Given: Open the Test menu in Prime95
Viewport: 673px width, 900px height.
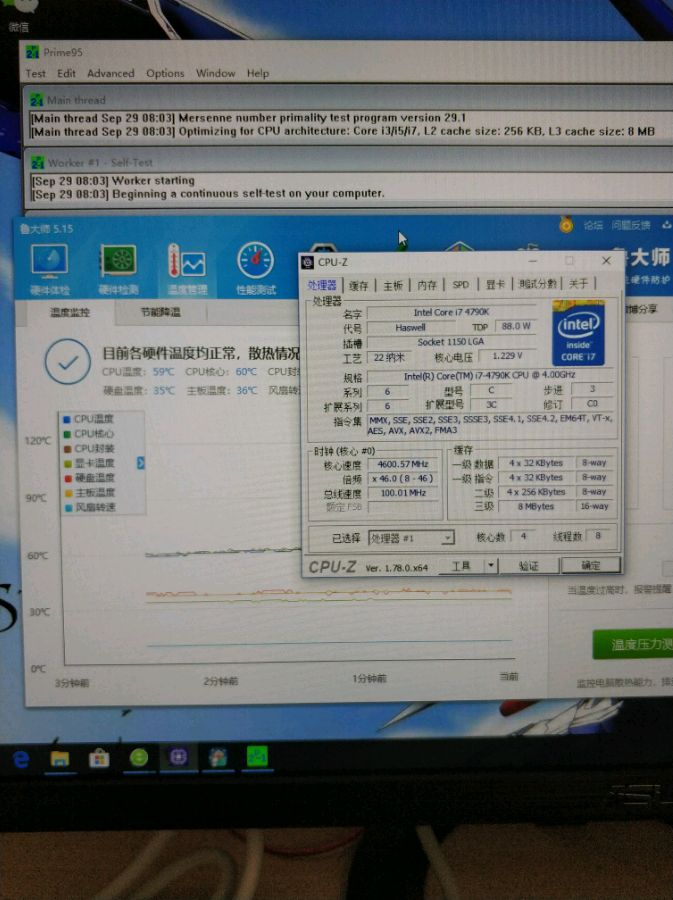Looking at the screenshot, I should point(35,73).
